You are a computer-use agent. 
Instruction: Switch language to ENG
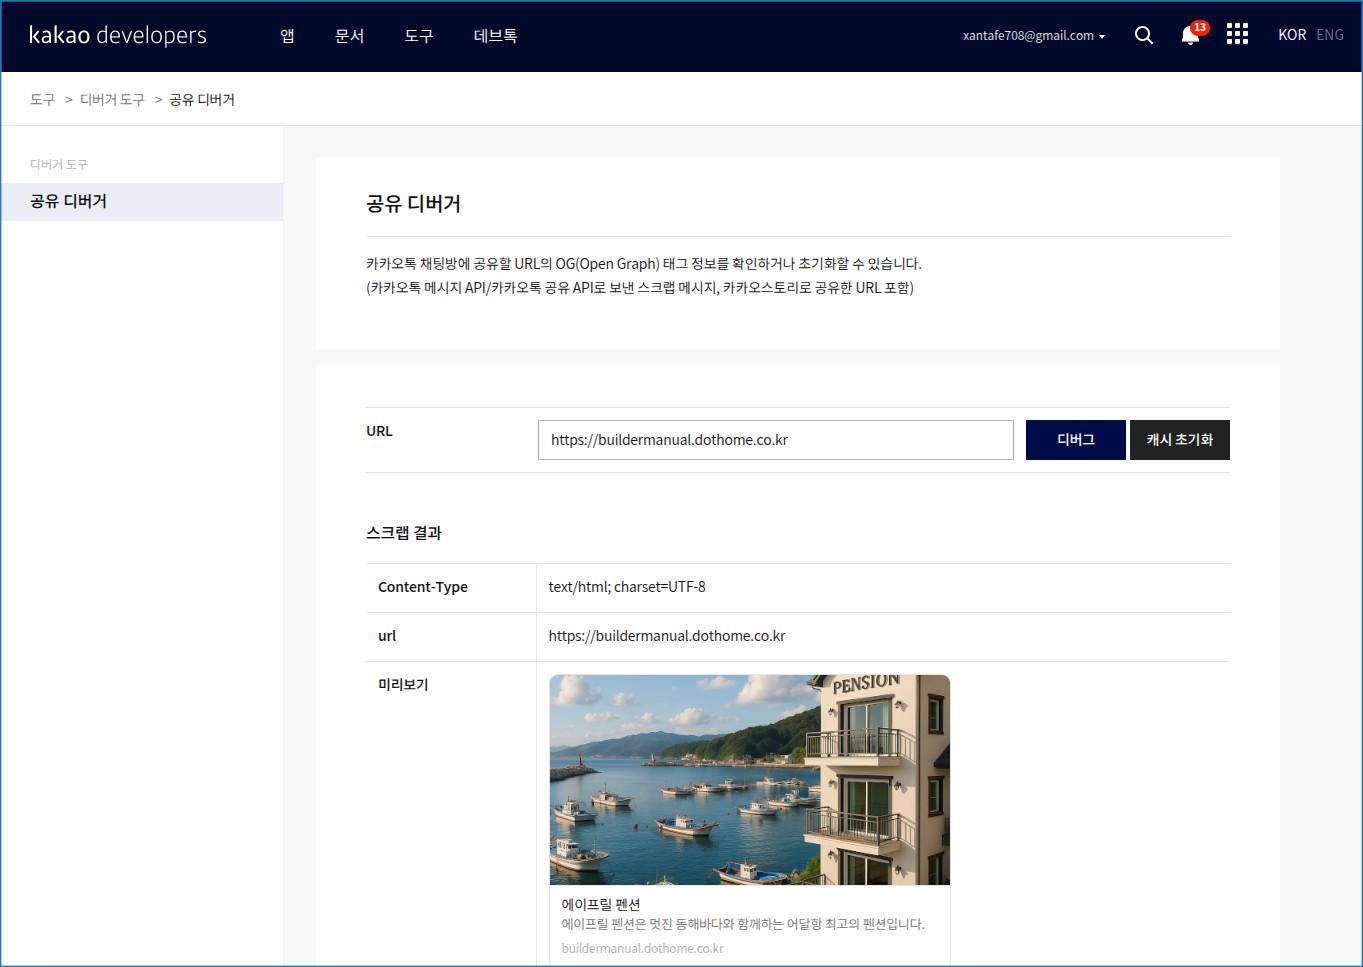[1329, 35]
